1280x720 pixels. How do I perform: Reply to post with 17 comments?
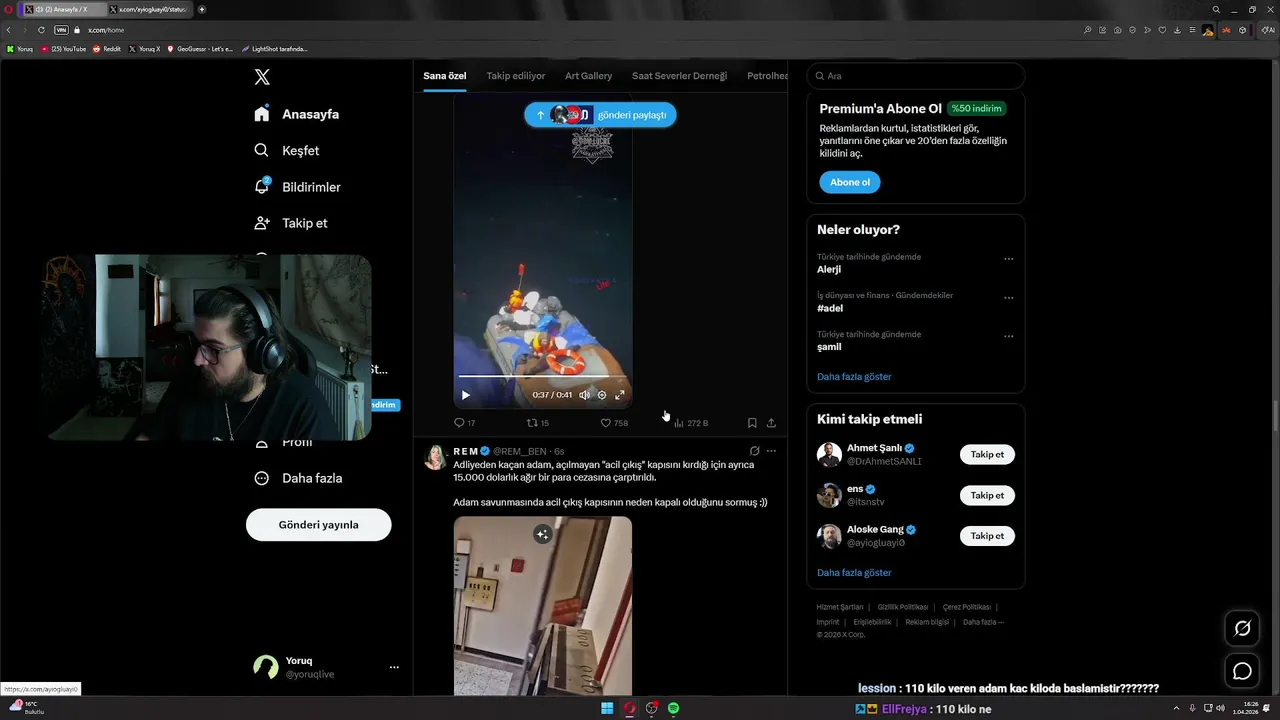point(464,423)
